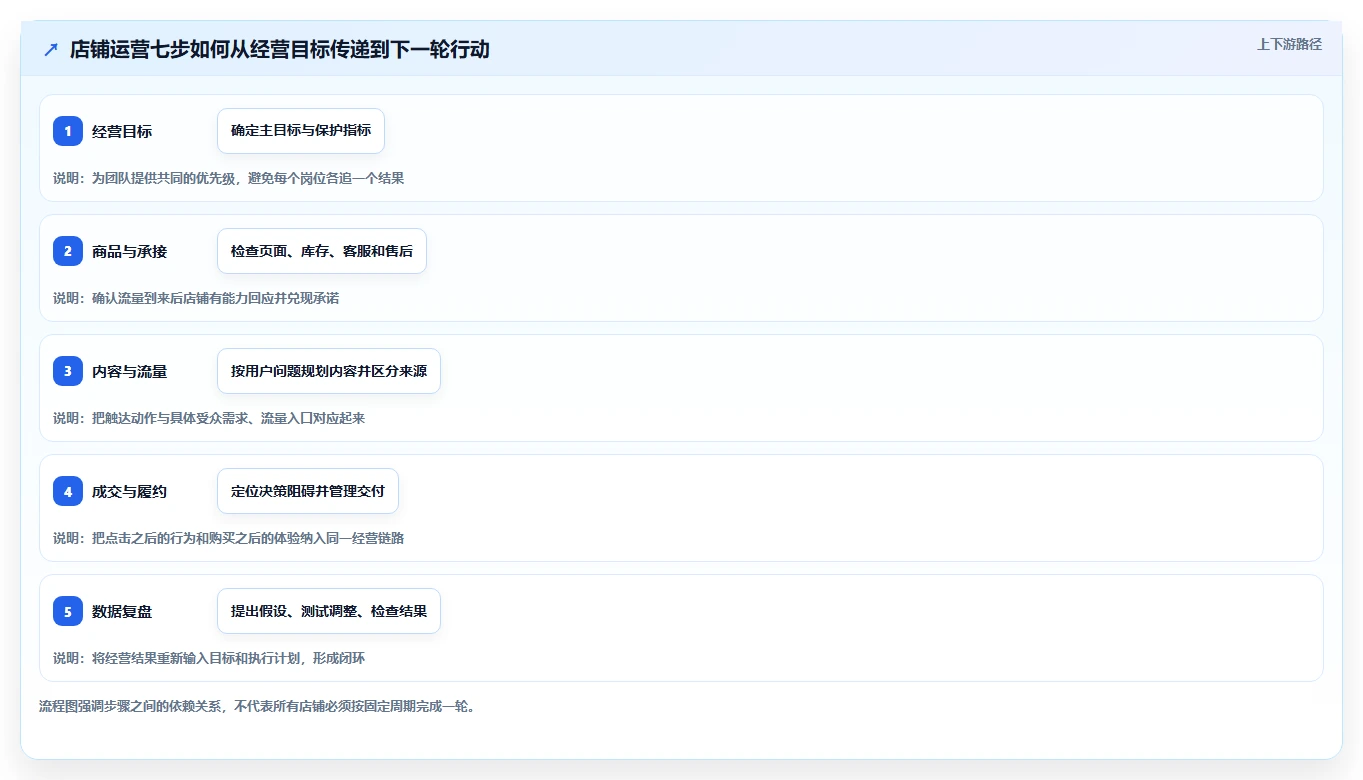This screenshot has width=1363, height=780.
Task: Select the 按用户问题规划内容并区分来源 chip
Action: pos(329,371)
